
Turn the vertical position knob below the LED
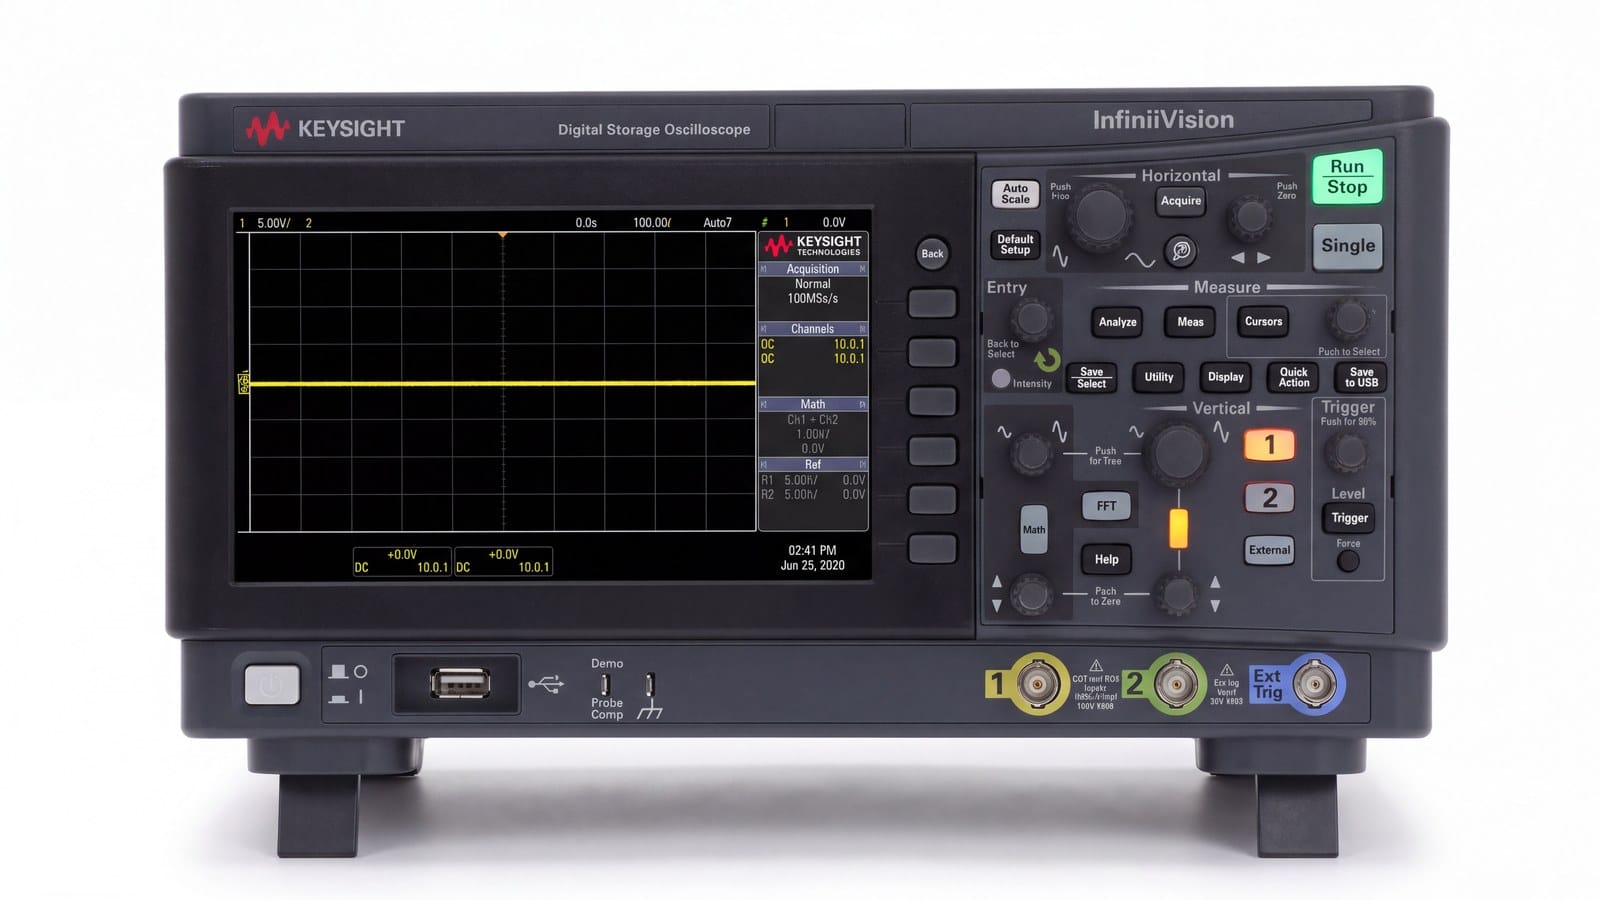tap(1178, 594)
